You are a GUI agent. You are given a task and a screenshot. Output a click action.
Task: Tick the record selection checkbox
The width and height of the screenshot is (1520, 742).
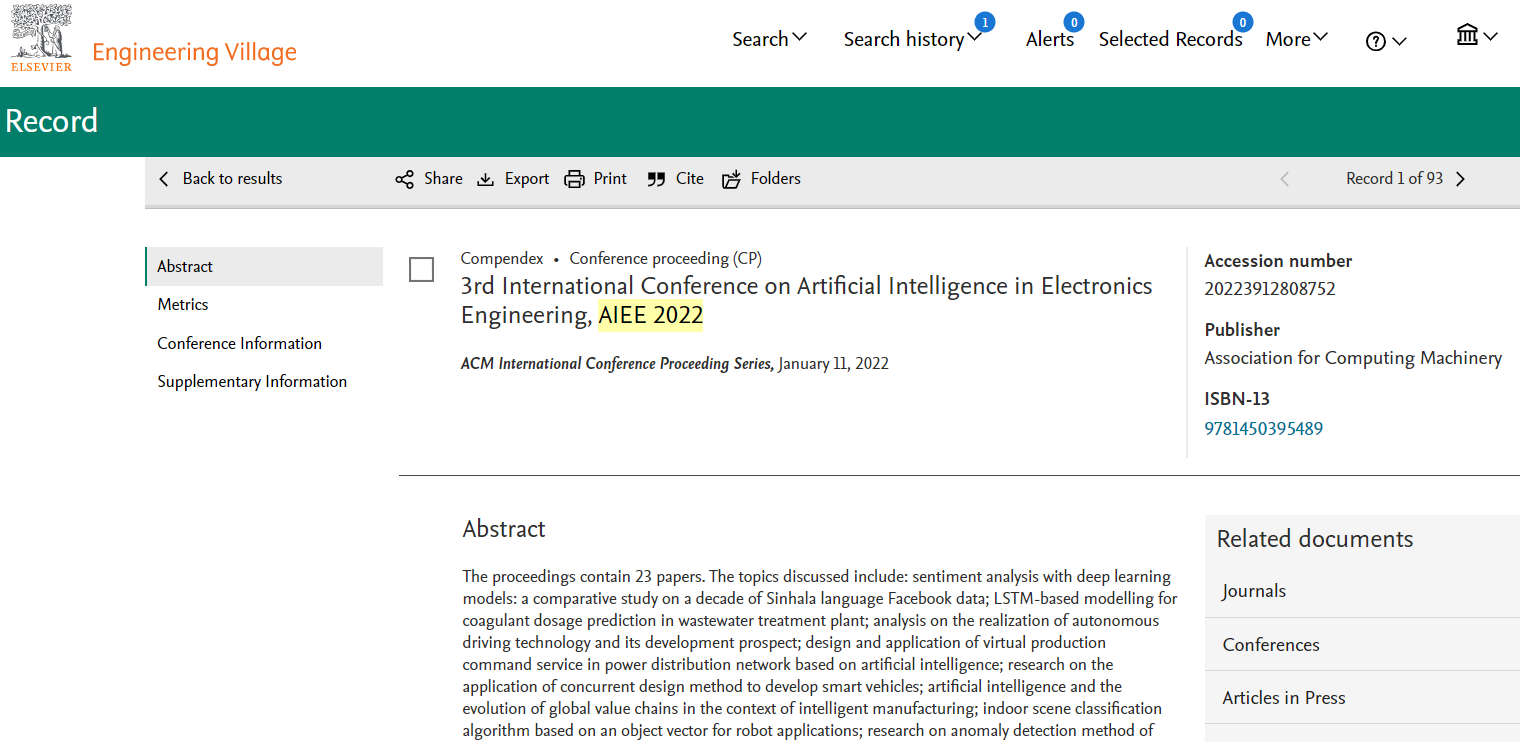[x=422, y=270]
